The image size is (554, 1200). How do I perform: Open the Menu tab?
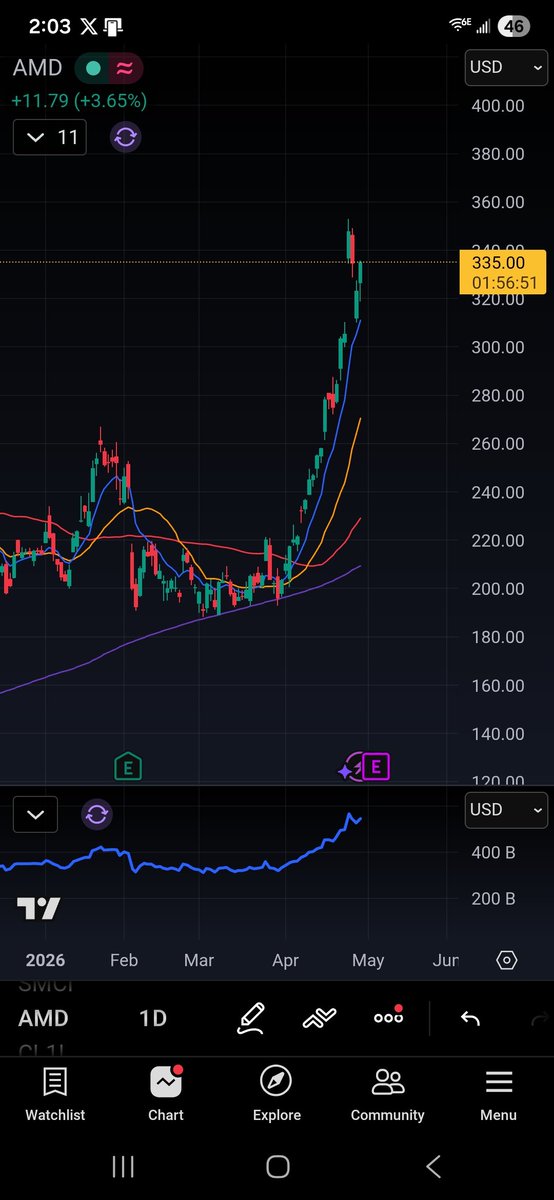coord(498,1094)
